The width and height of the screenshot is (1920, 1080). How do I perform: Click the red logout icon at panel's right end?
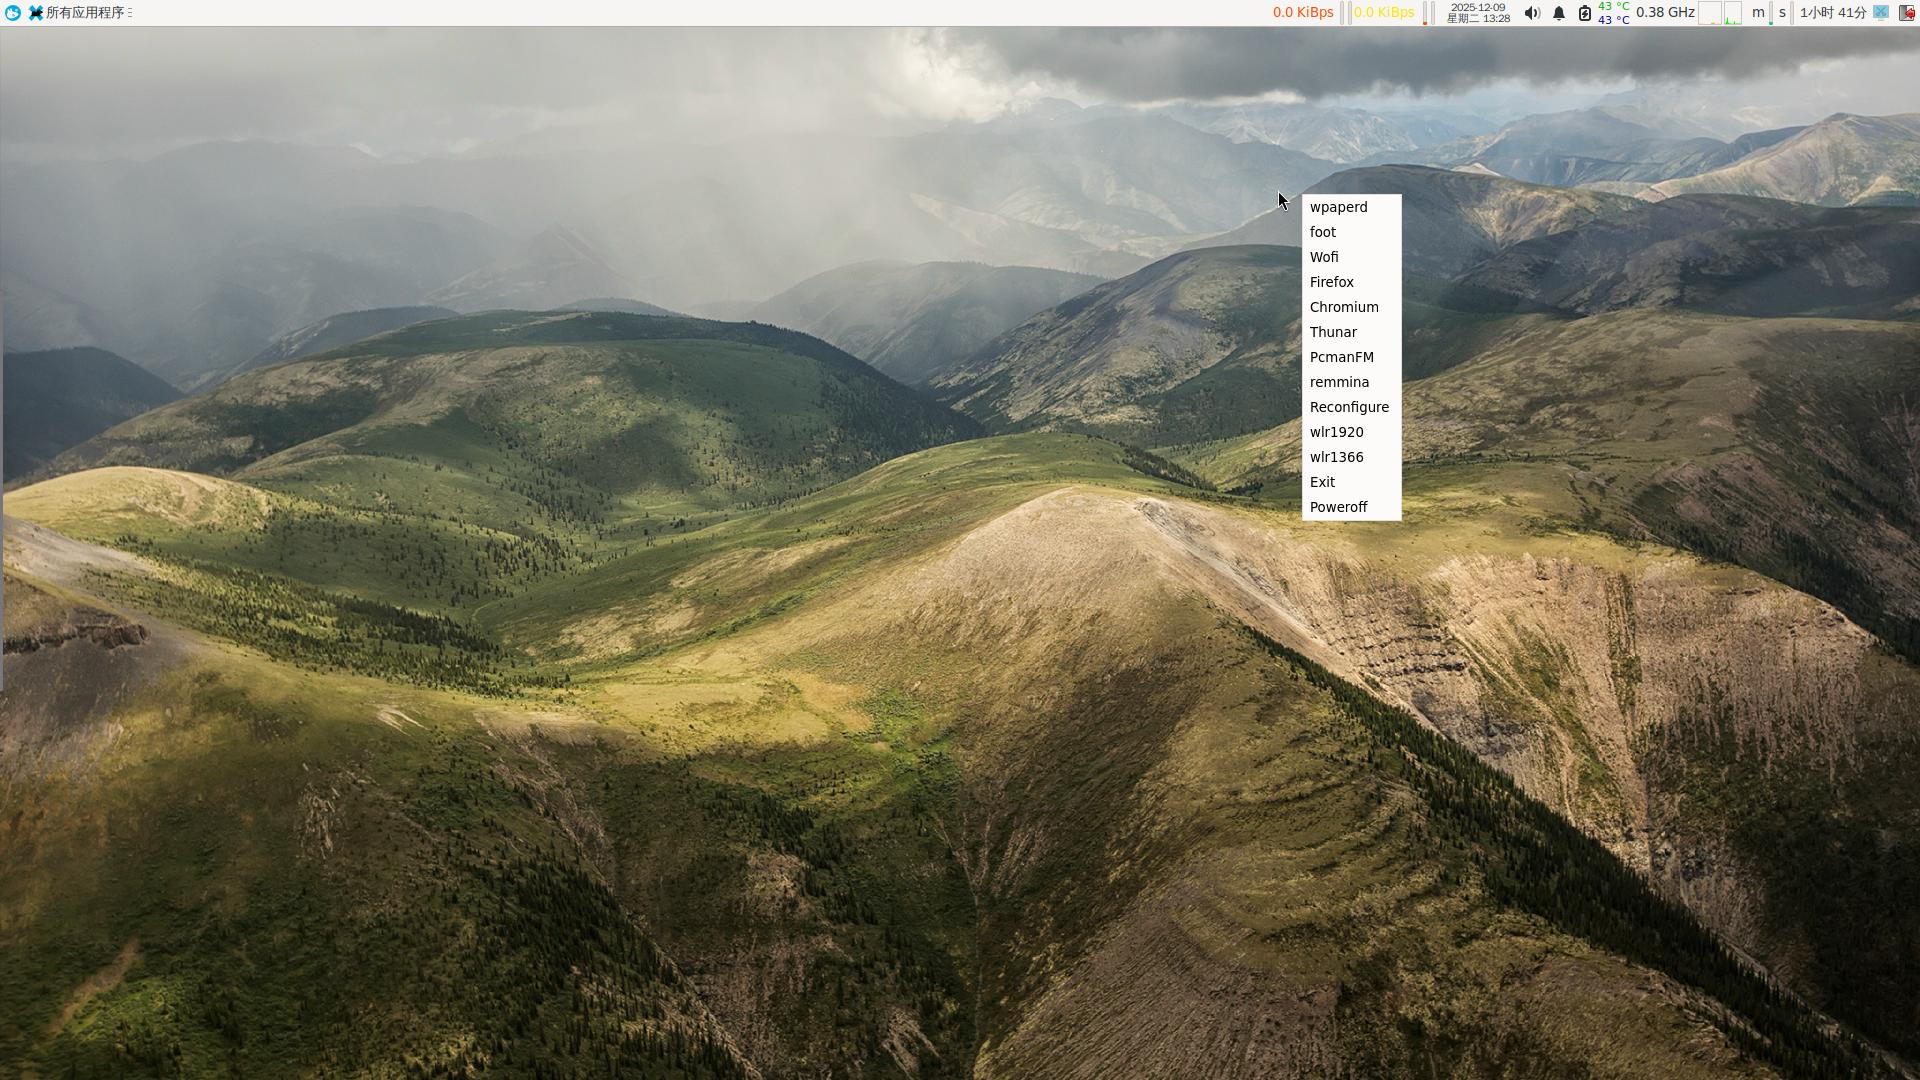1907,13
